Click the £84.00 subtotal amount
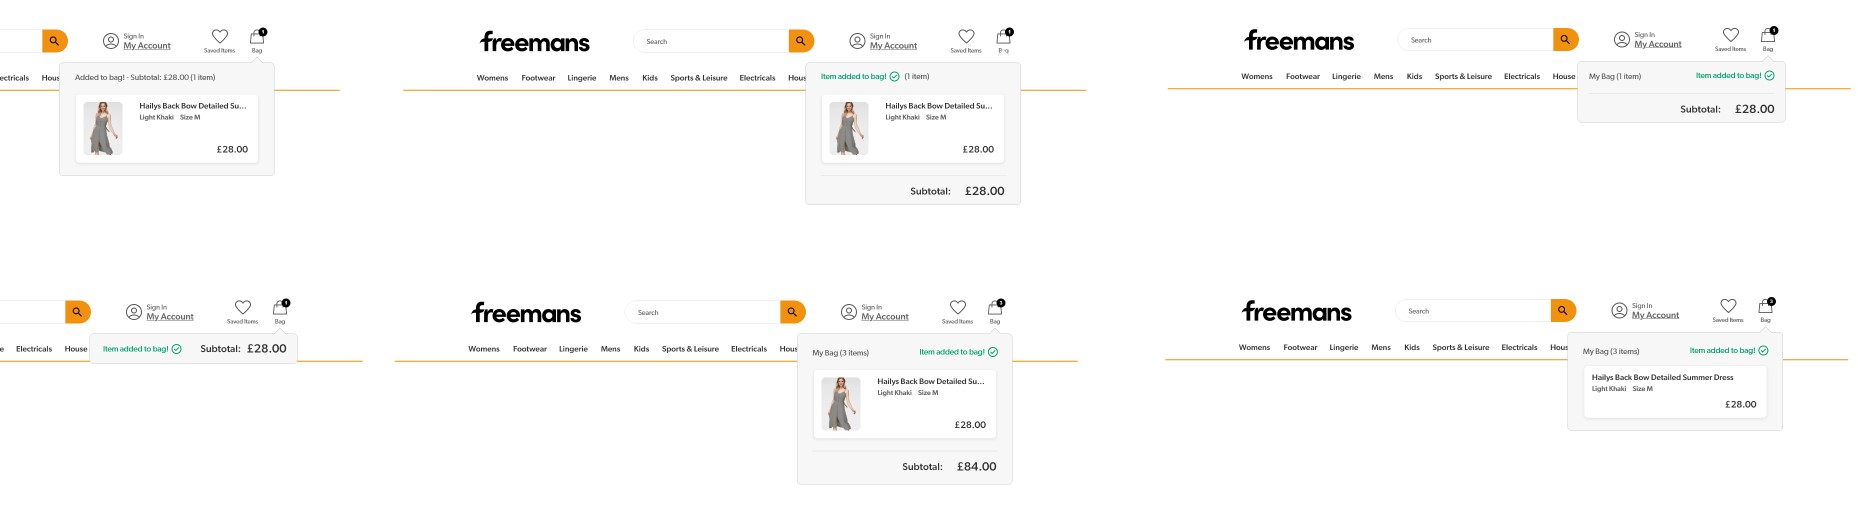Image resolution: width=1858 pixels, height=511 pixels. point(976,467)
